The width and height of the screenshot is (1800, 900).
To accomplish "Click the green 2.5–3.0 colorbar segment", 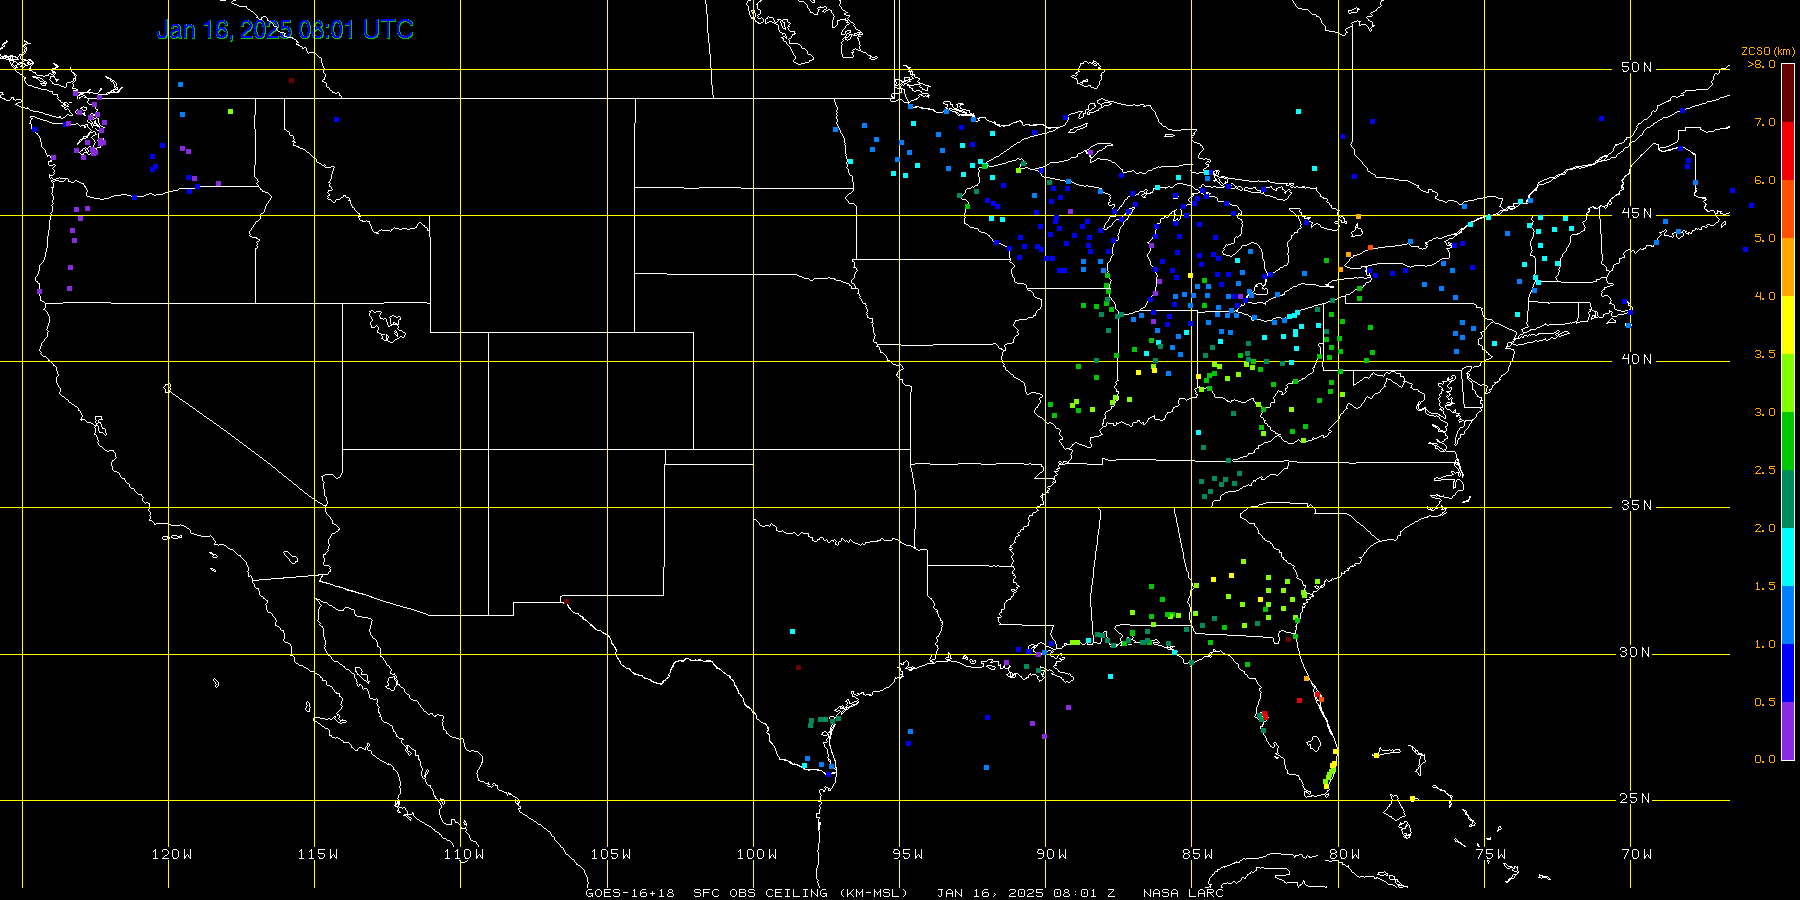I will pyautogui.click(x=1787, y=441).
